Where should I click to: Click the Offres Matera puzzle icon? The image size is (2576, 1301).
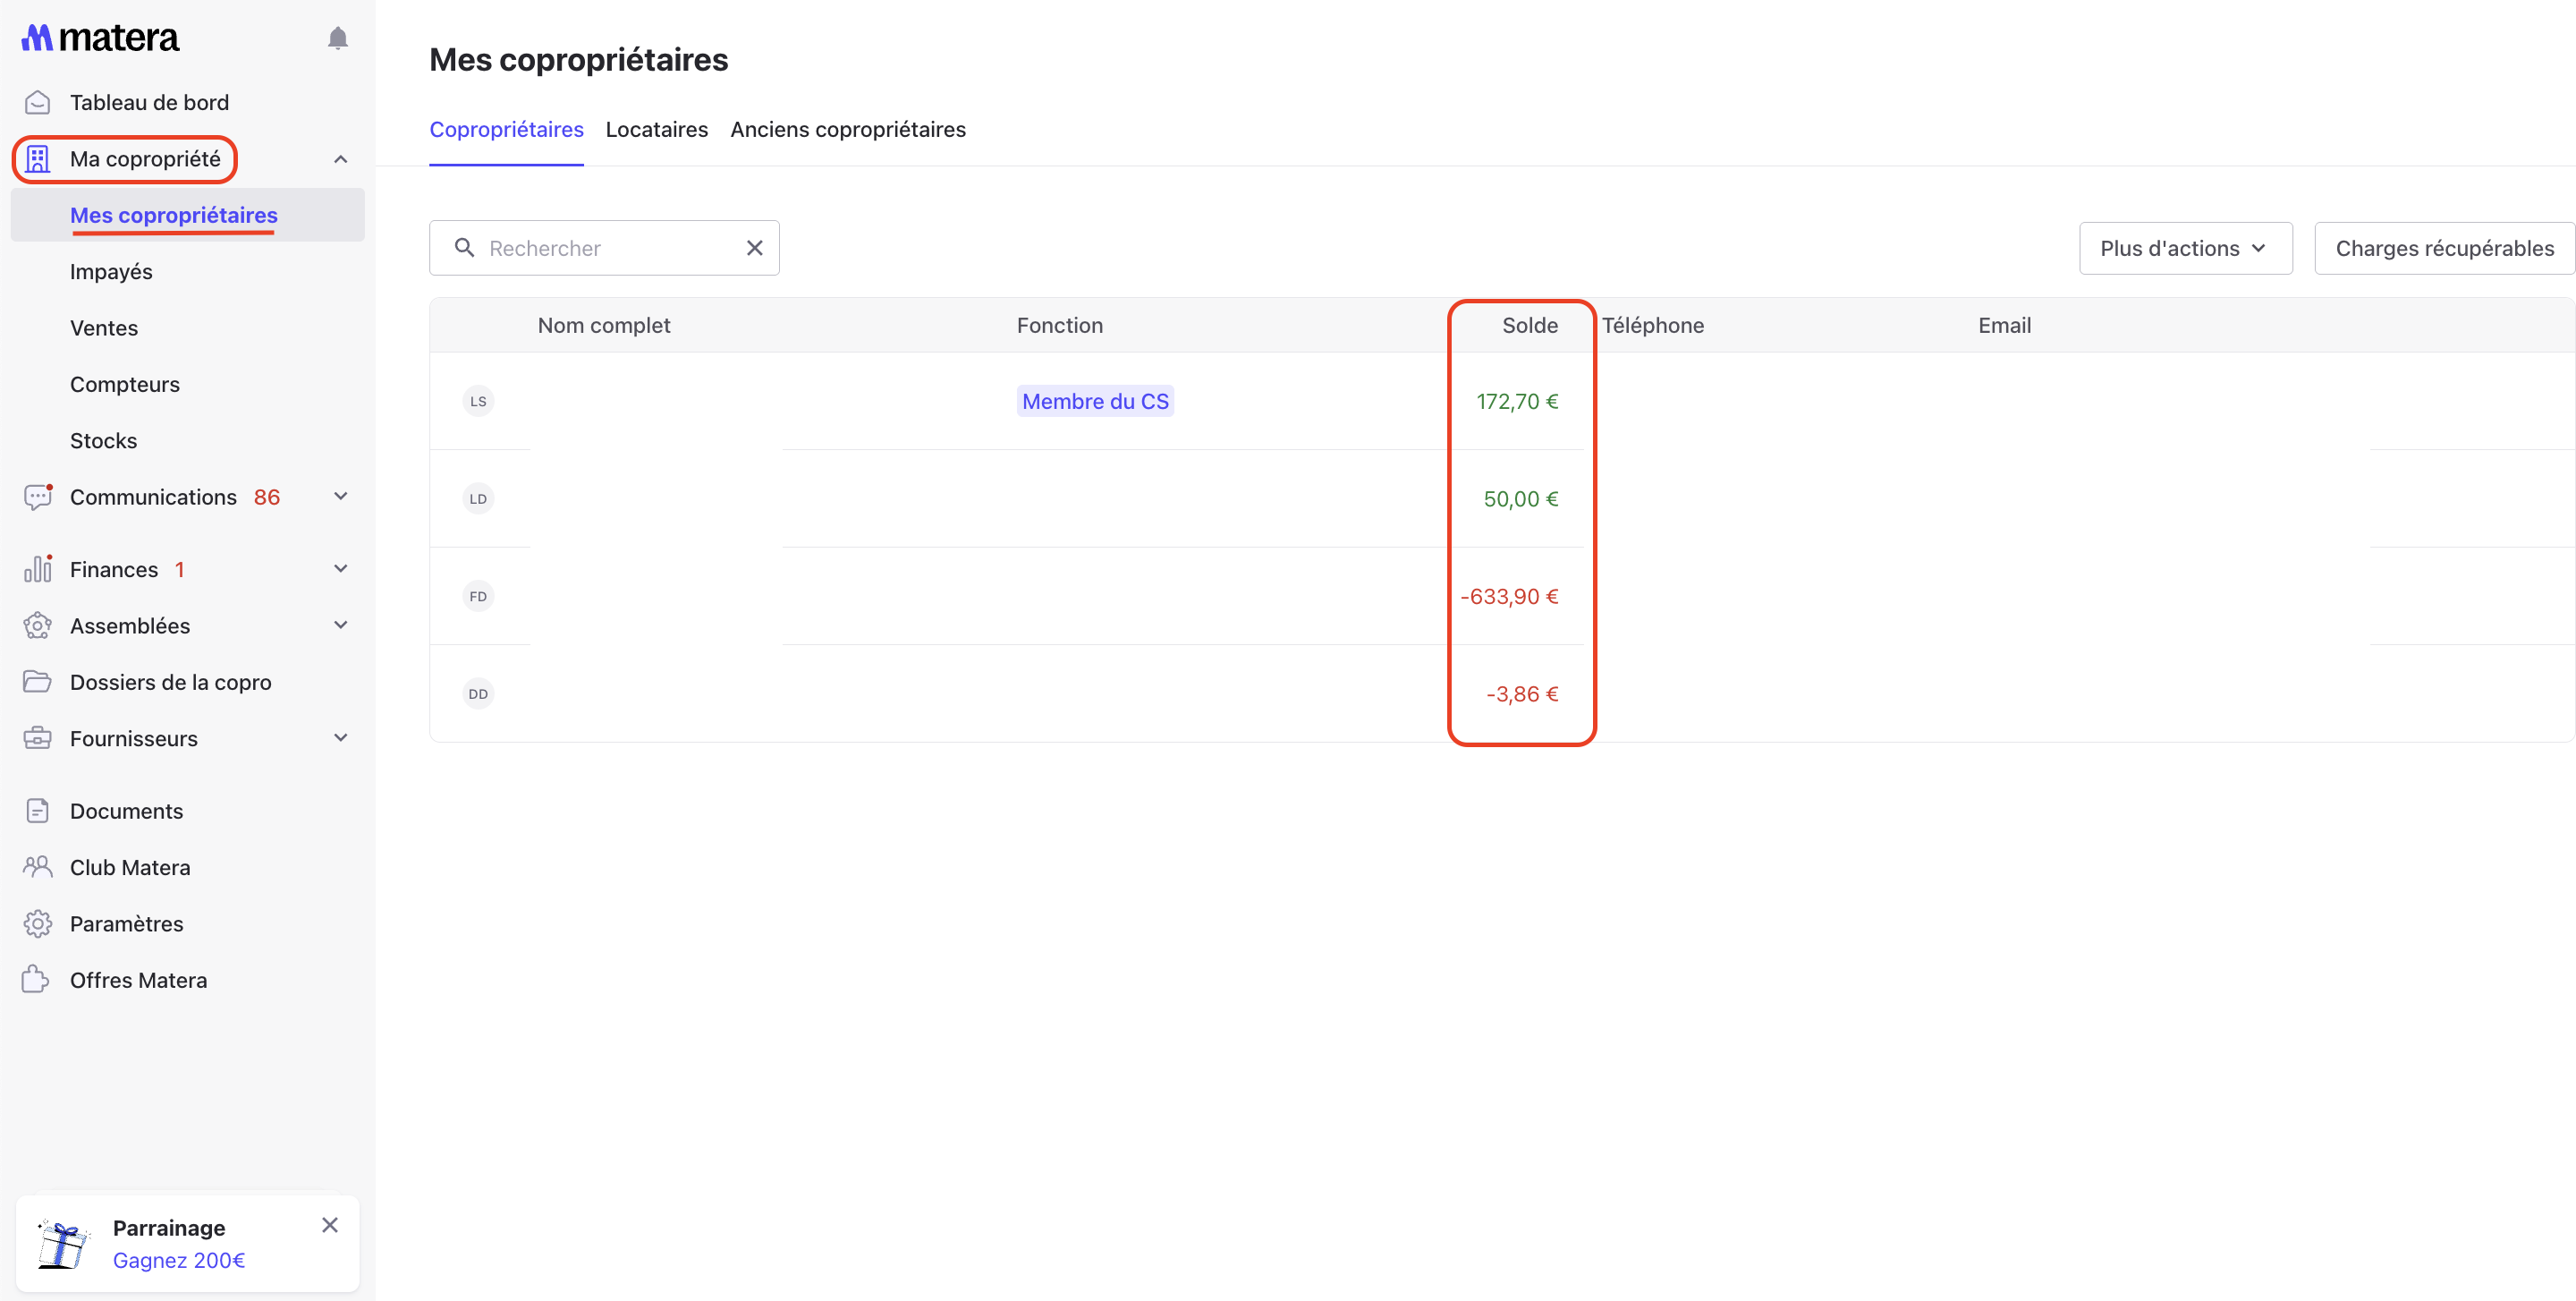point(36,980)
